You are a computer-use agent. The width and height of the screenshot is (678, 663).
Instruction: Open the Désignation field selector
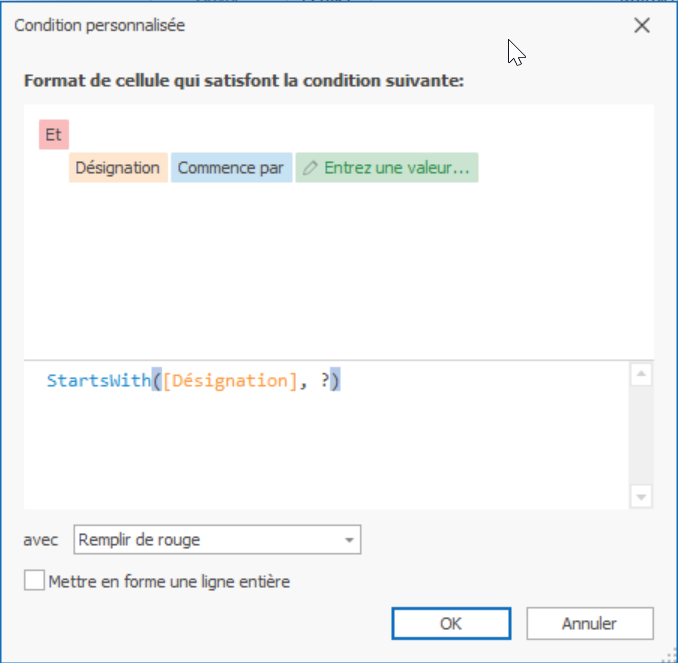click(x=118, y=167)
